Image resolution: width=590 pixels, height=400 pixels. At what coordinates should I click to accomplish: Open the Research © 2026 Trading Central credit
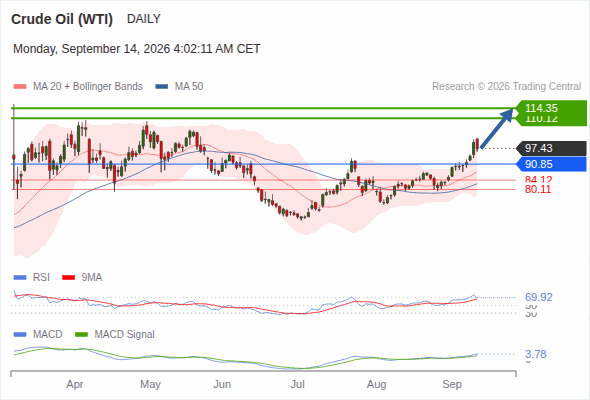tap(506, 87)
